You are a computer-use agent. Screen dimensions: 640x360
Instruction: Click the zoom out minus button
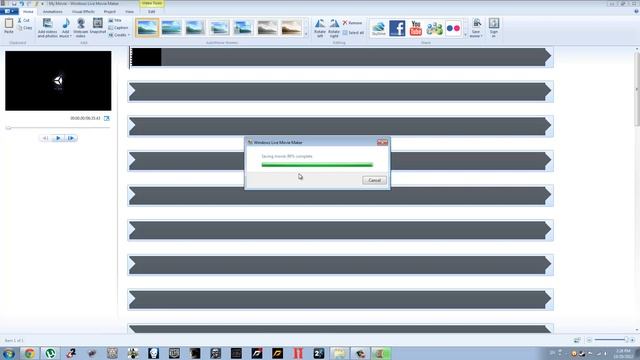click(589, 340)
